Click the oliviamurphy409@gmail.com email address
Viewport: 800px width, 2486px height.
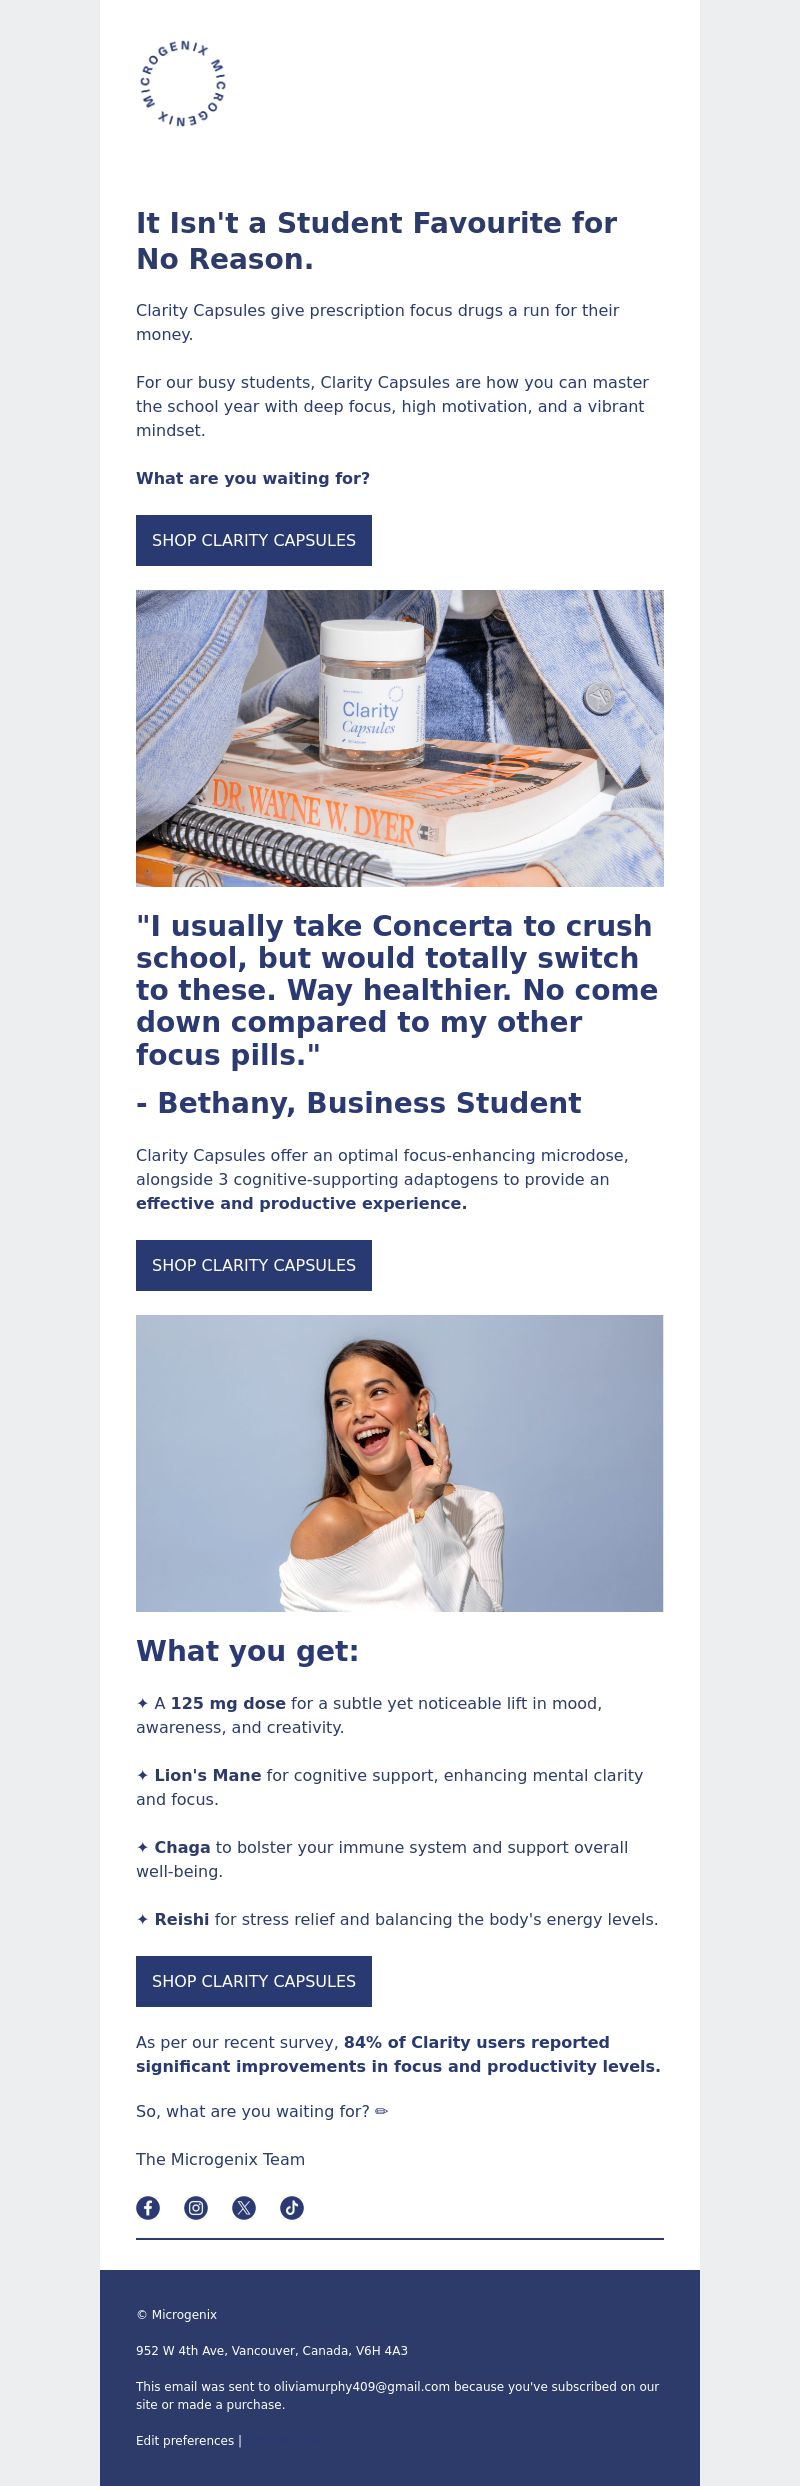pos(362,2387)
